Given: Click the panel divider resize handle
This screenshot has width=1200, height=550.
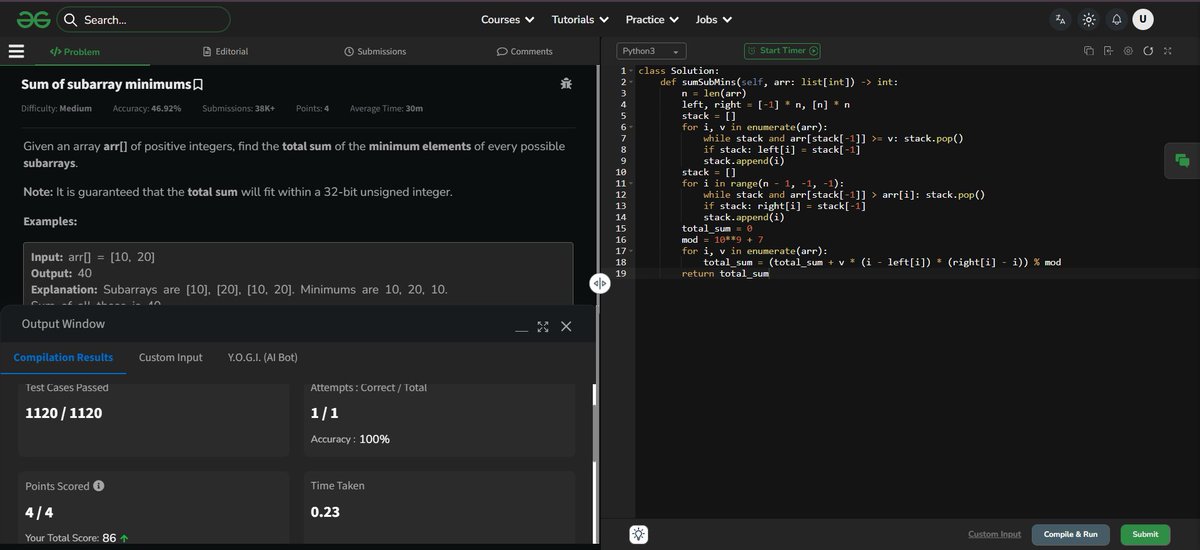Looking at the screenshot, I should click(600, 283).
